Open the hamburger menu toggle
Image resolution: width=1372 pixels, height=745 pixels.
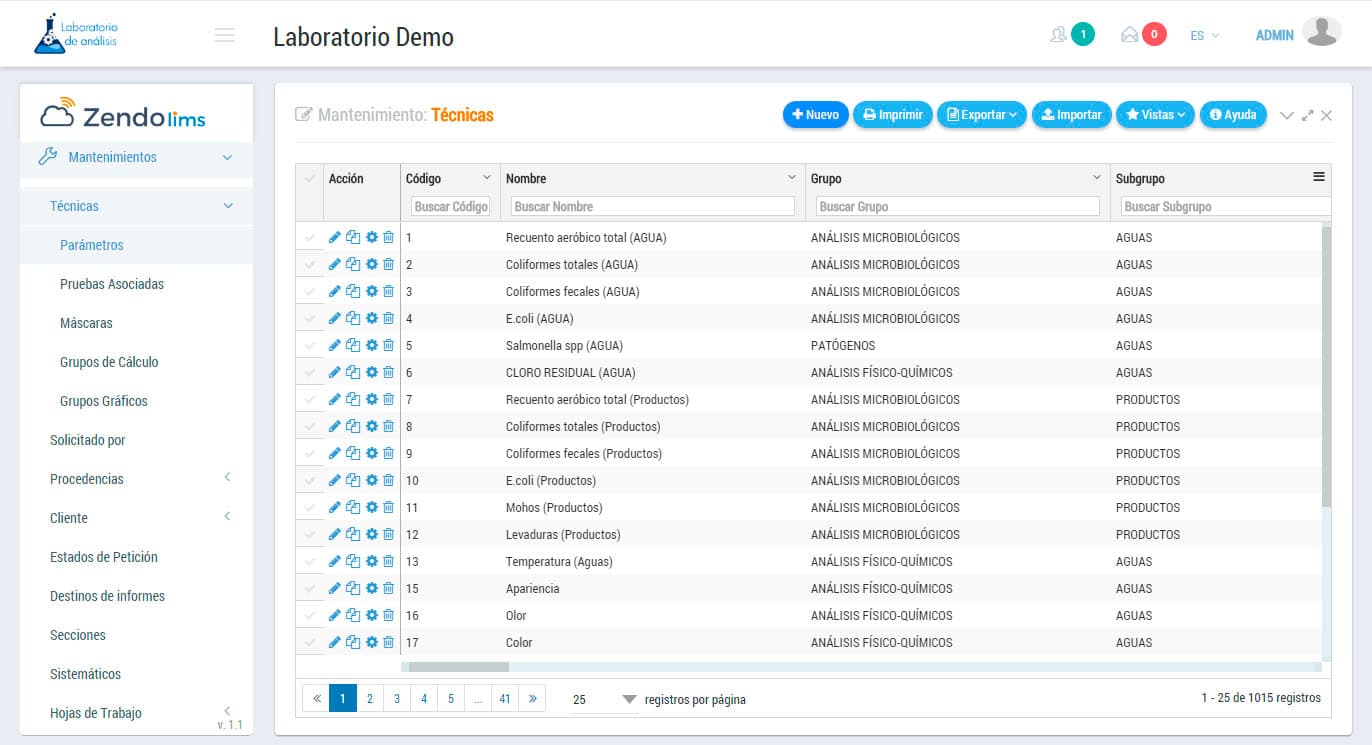225,35
